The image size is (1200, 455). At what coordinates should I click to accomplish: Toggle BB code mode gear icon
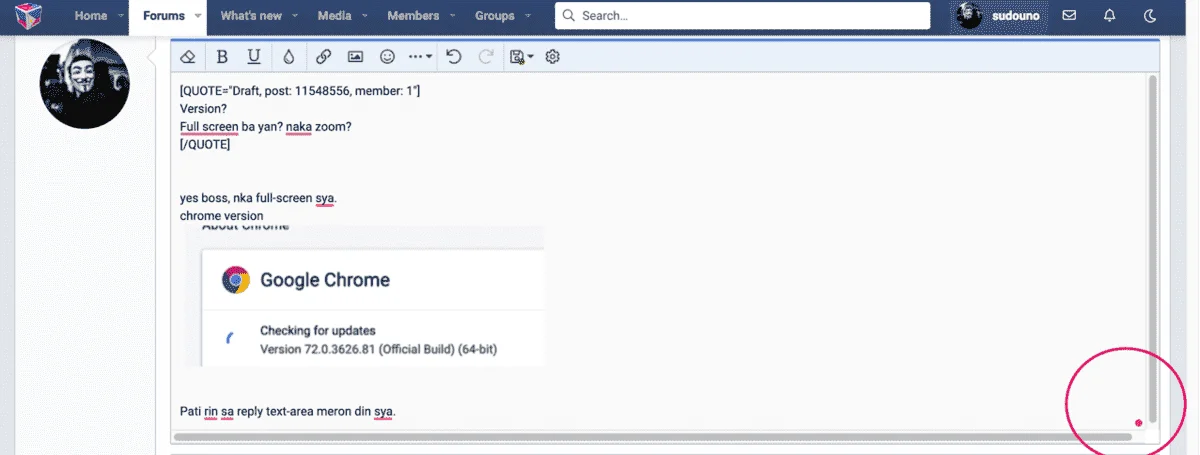click(552, 57)
